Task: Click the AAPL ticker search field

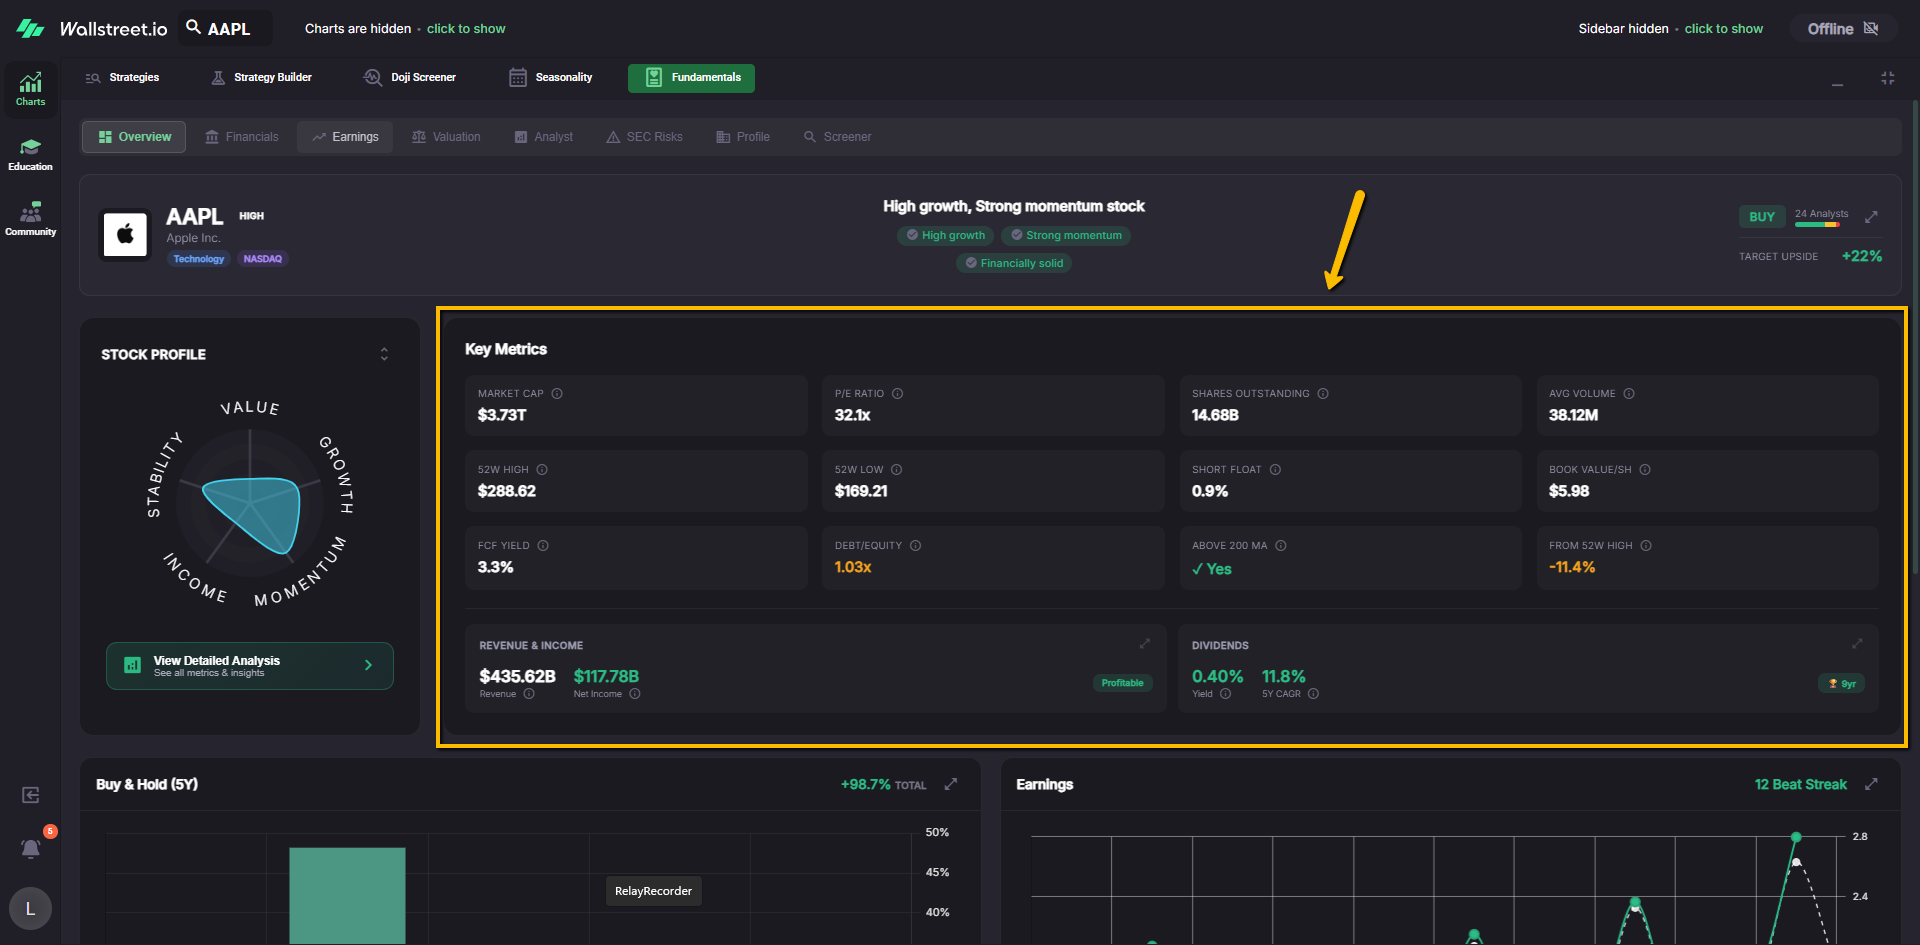Action: pos(227,29)
